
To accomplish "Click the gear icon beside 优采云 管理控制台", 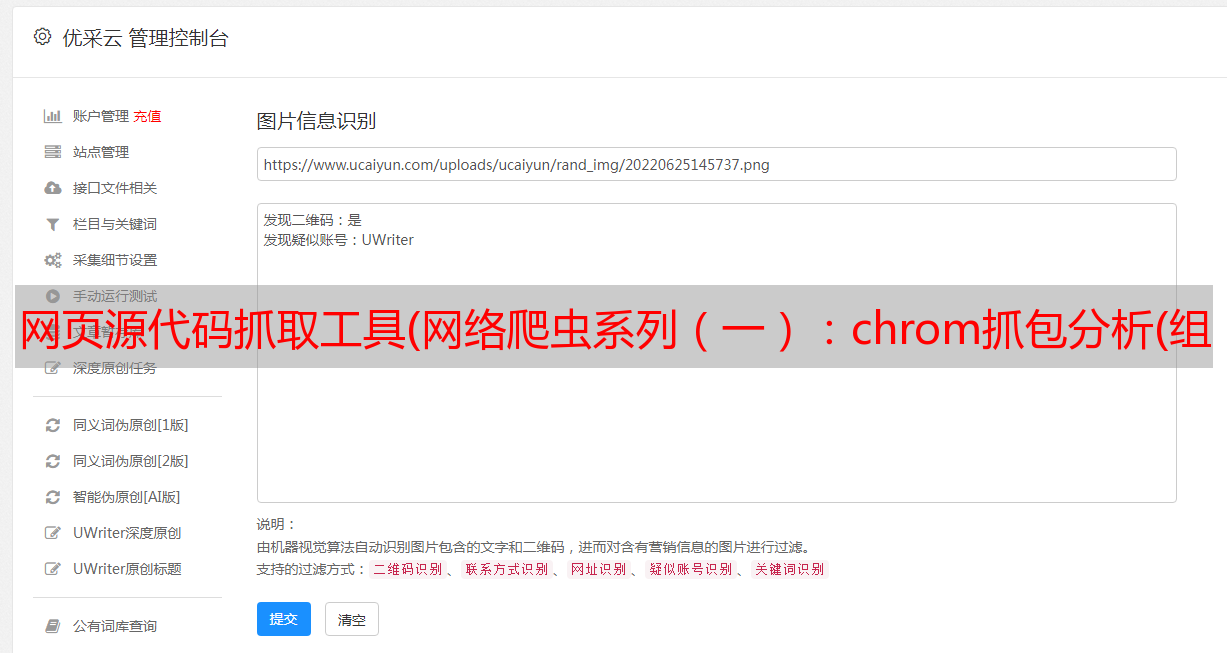I will coord(42,37).
